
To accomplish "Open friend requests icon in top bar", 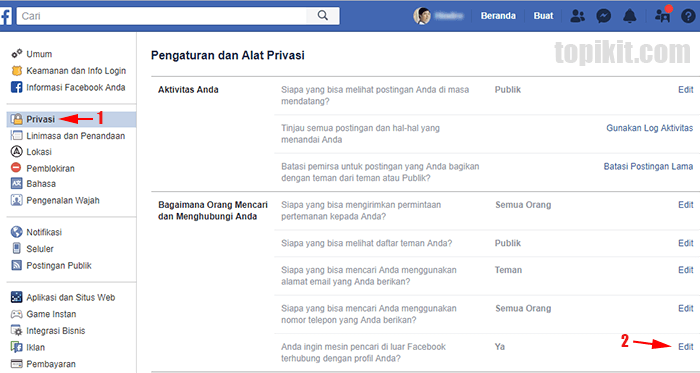I will point(578,16).
